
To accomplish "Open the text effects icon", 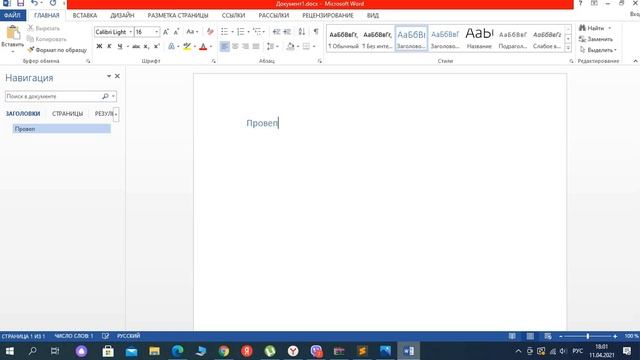I will [x=171, y=47].
